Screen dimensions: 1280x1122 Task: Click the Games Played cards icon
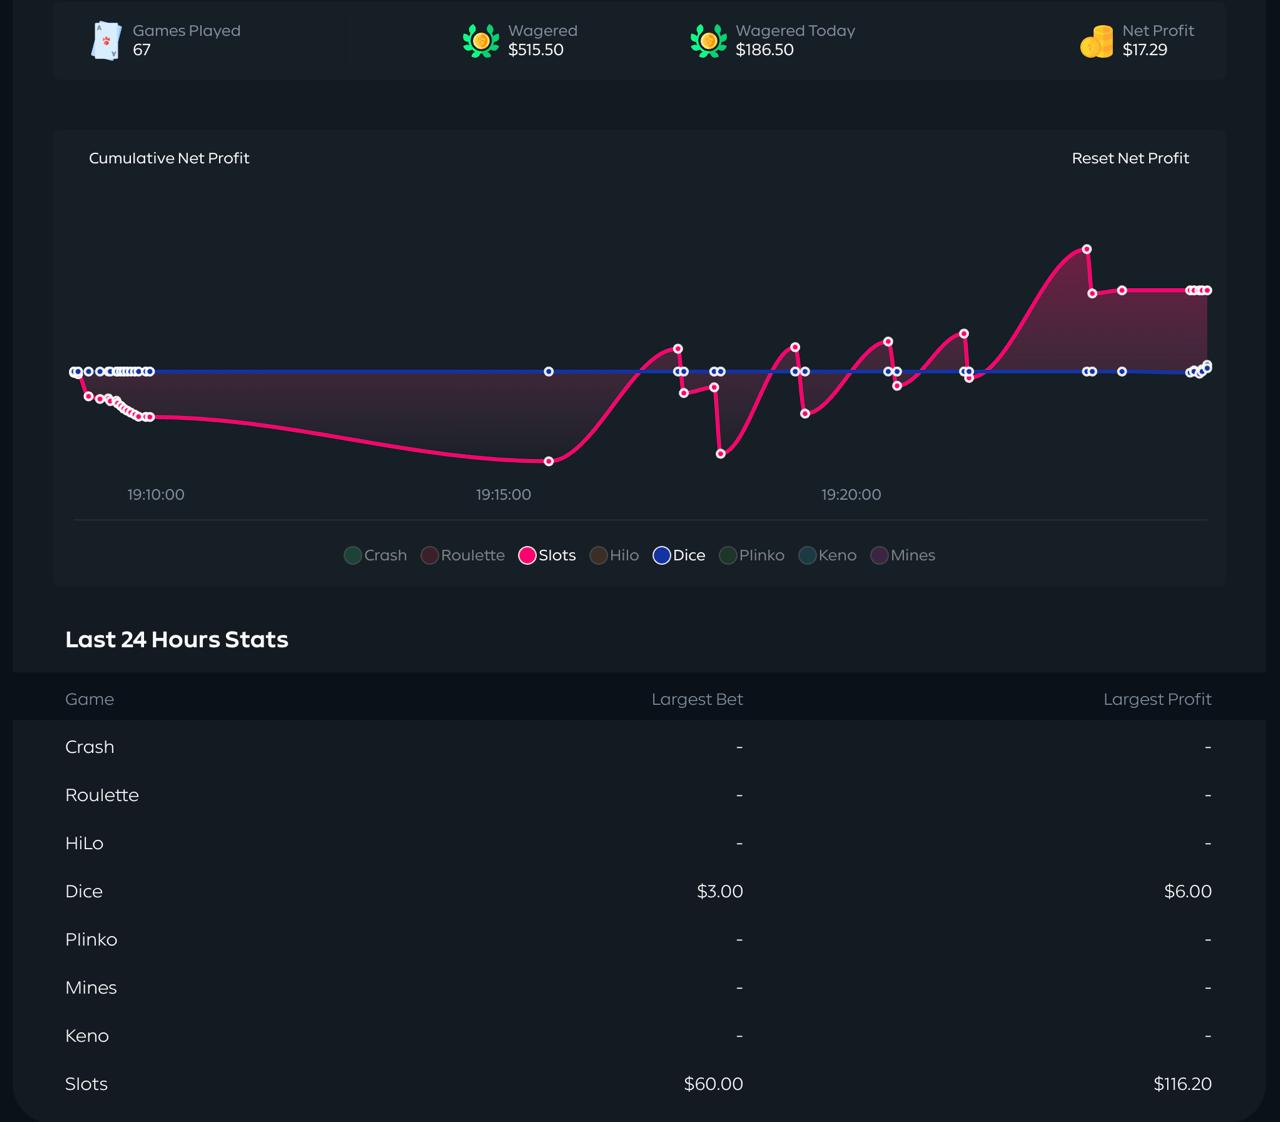click(106, 41)
